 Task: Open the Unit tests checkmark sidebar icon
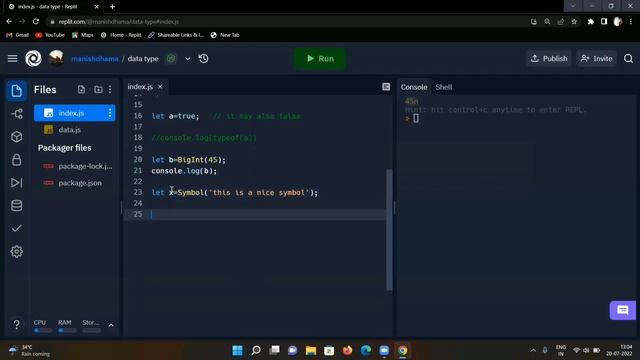tap(16, 228)
